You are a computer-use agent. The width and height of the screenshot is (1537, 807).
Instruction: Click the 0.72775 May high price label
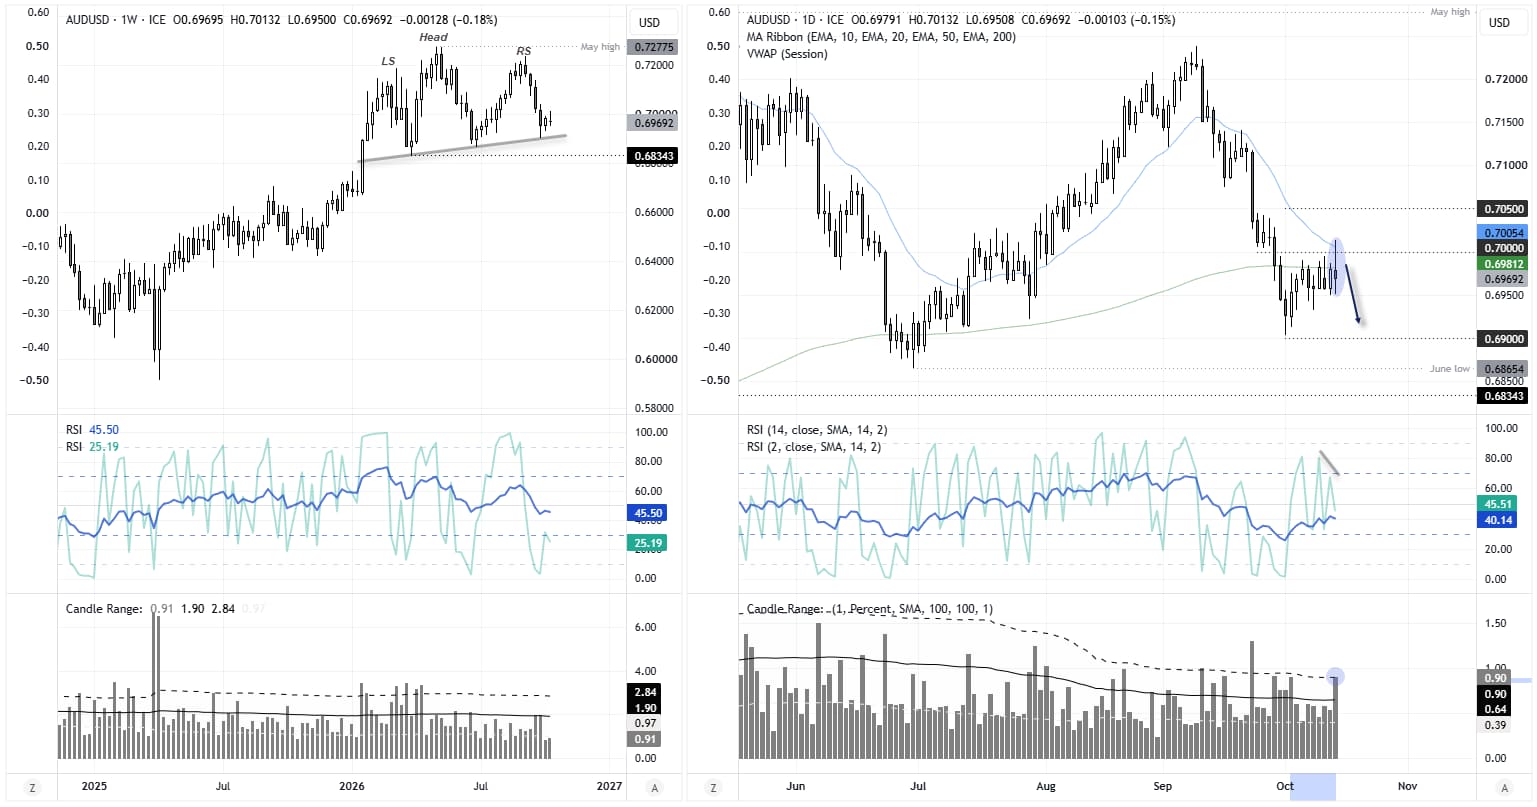tap(651, 47)
